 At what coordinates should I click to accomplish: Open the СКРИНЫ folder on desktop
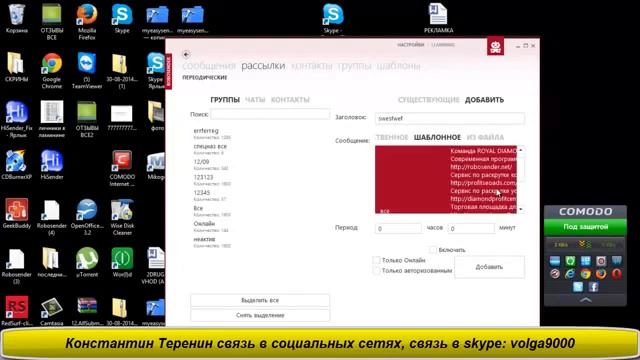pyautogui.click(x=17, y=67)
